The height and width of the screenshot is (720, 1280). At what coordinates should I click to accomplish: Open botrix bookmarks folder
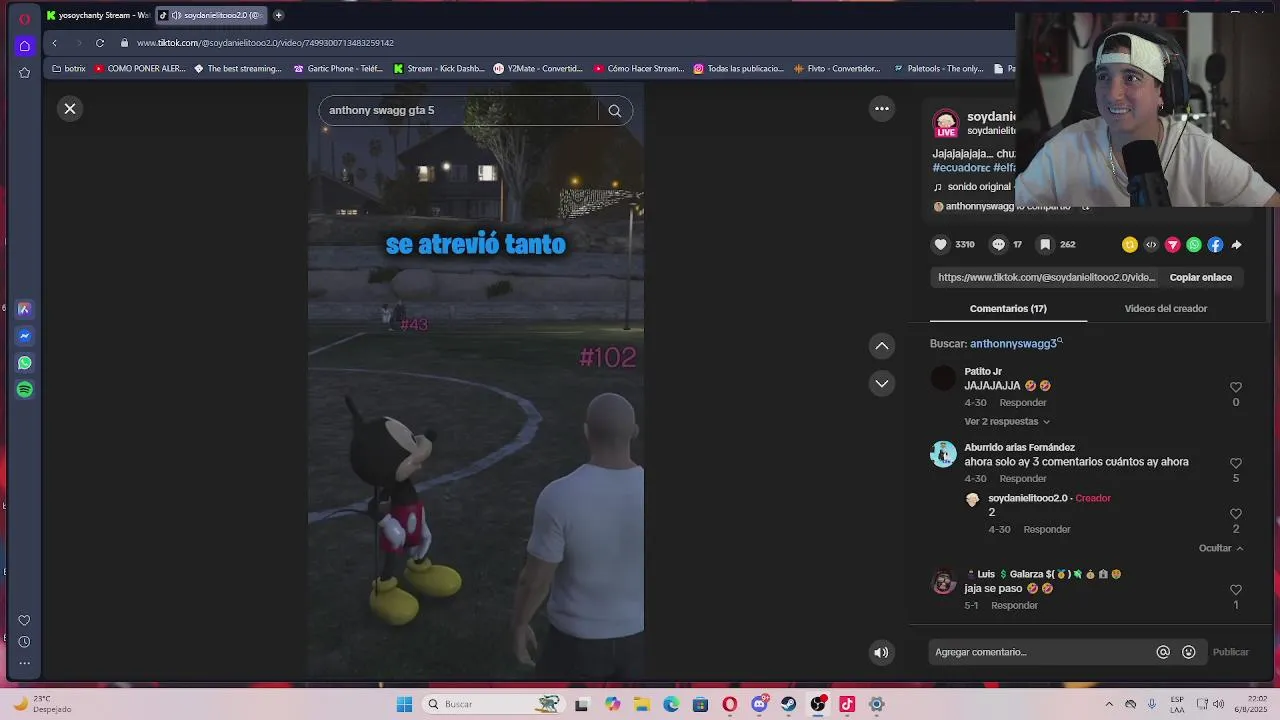coord(69,69)
